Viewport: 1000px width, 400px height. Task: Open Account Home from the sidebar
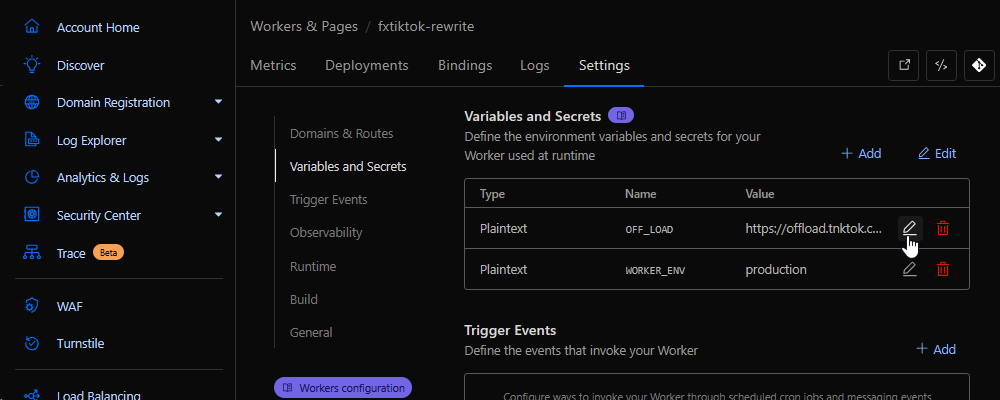coord(98,27)
